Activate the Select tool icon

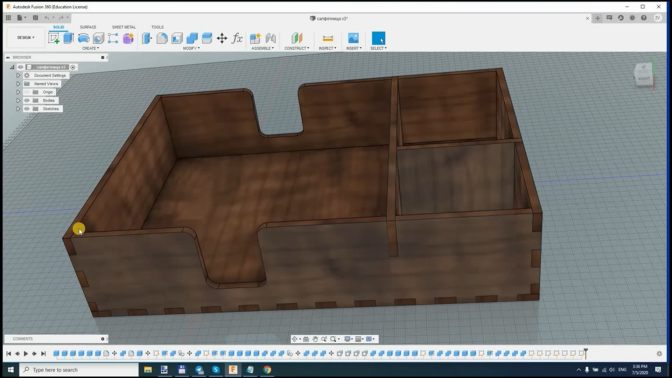378,38
